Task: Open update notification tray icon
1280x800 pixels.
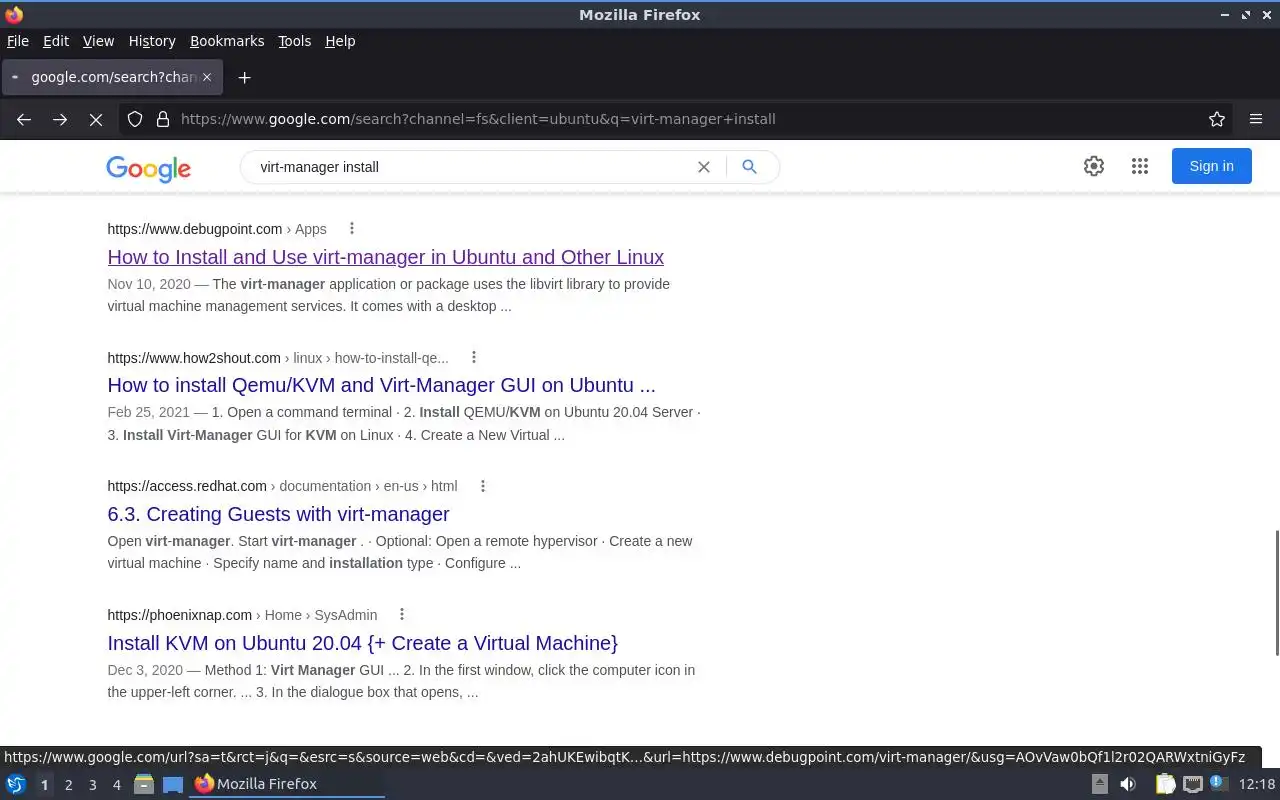Action: [x=1218, y=784]
